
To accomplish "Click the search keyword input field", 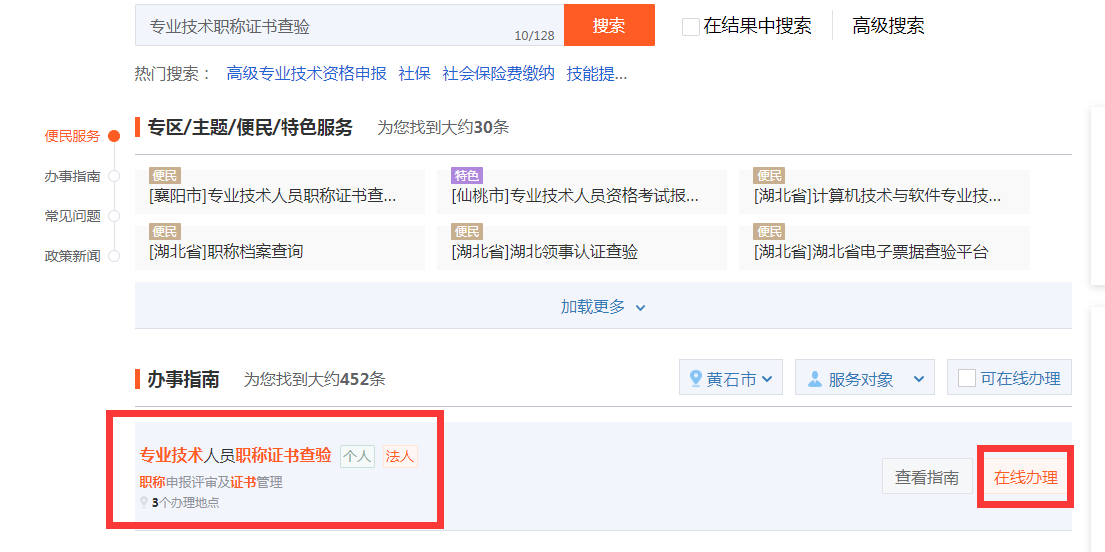I will (x=330, y=26).
